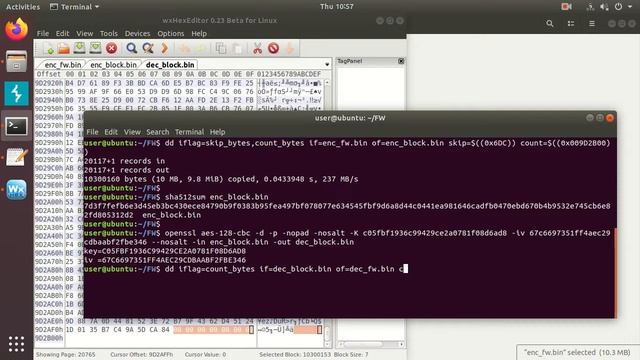Select the dec_block.bin tab

pos(170,65)
